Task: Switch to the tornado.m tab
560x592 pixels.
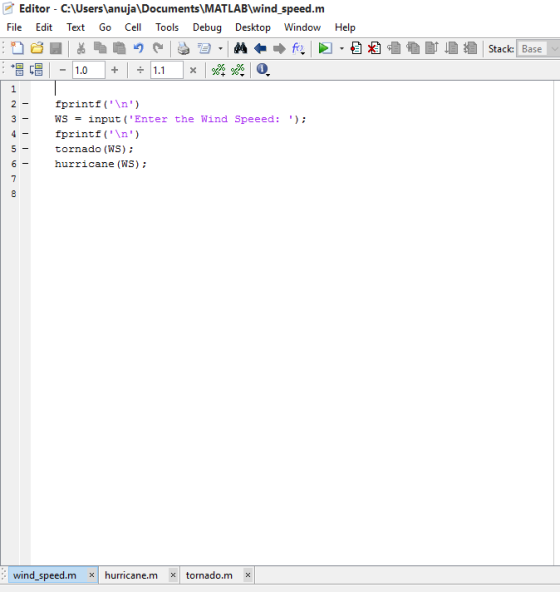Action: (209, 575)
